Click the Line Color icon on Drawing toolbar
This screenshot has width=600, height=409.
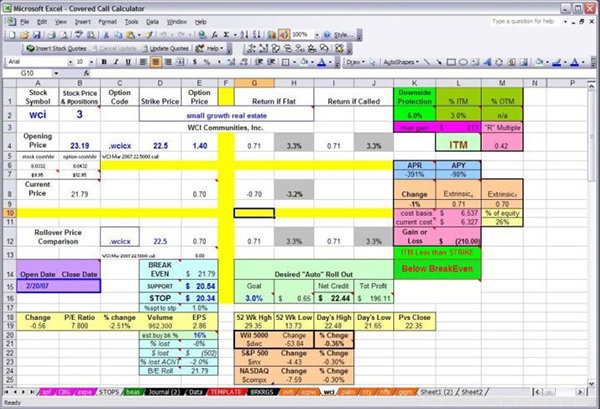[x=556, y=62]
